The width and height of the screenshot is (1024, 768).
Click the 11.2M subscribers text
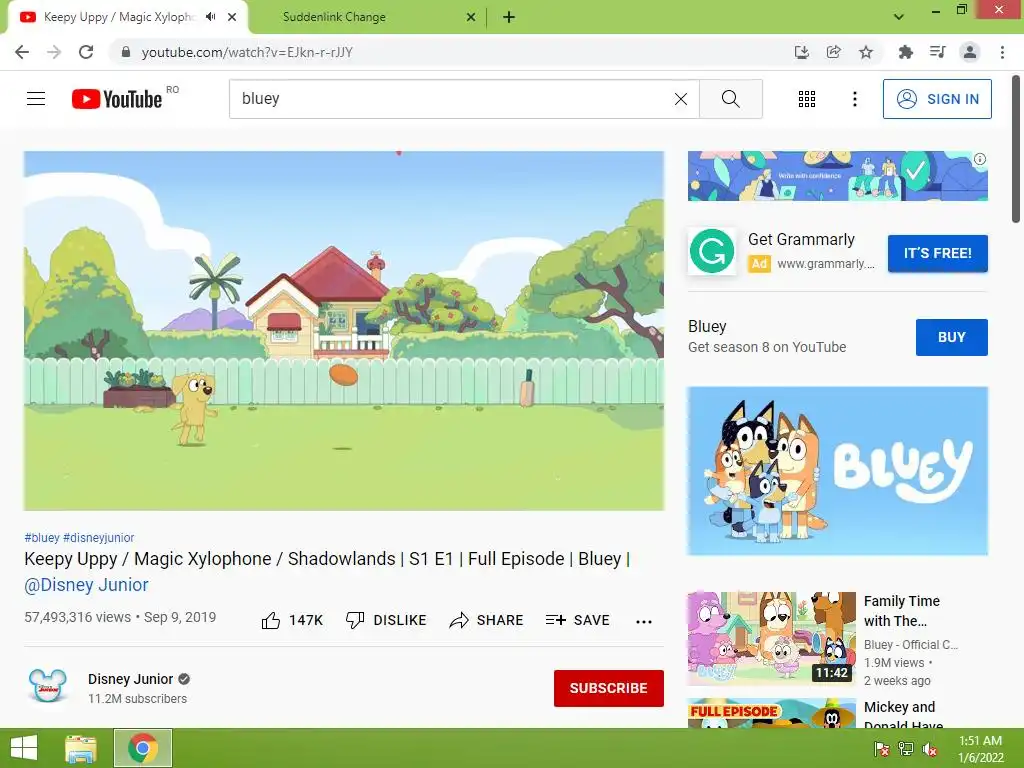[x=137, y=699]
